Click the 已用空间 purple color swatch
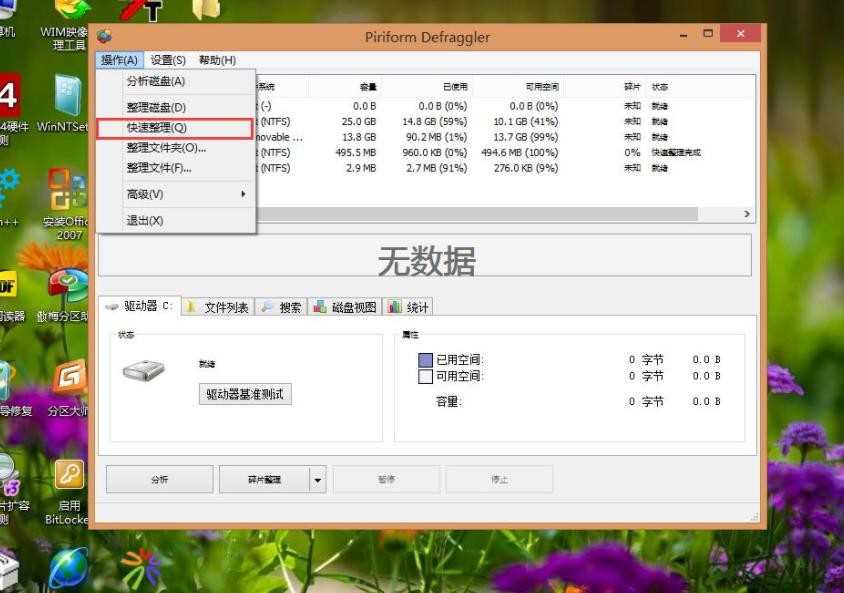This screenshot has width=844, height=593. point(425,360)
